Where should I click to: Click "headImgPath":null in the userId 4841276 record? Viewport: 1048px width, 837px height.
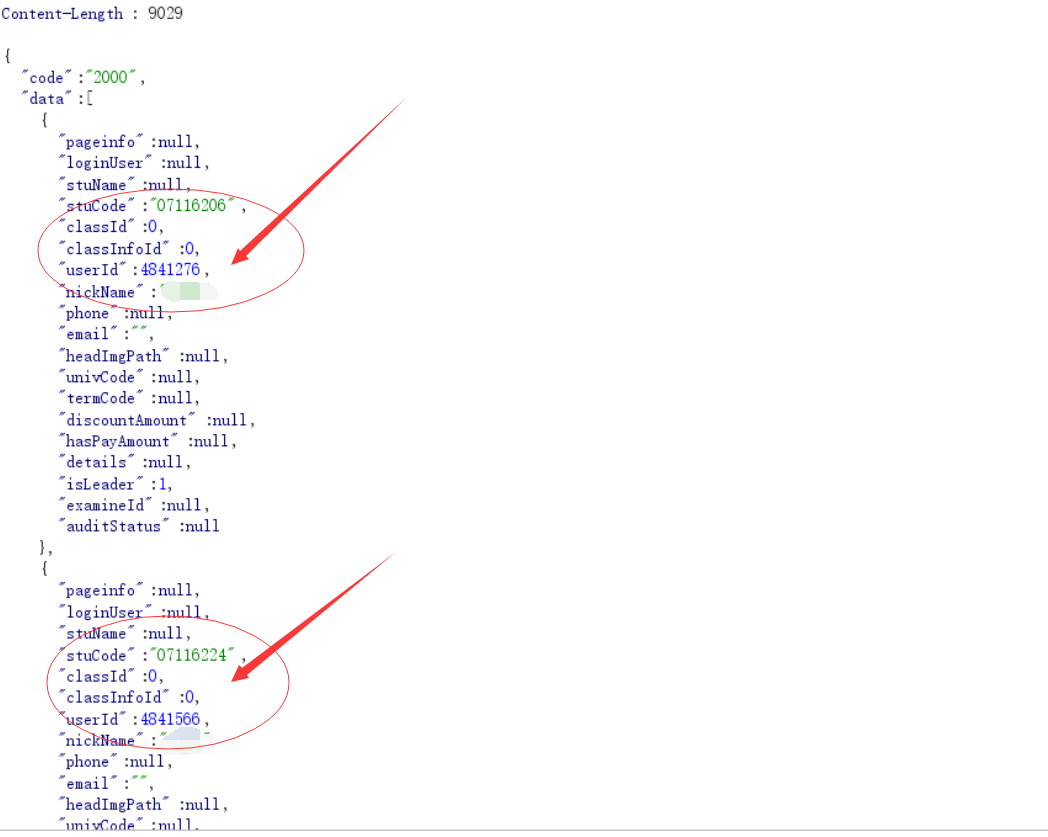pyautogui.click(x=143, y=356)
